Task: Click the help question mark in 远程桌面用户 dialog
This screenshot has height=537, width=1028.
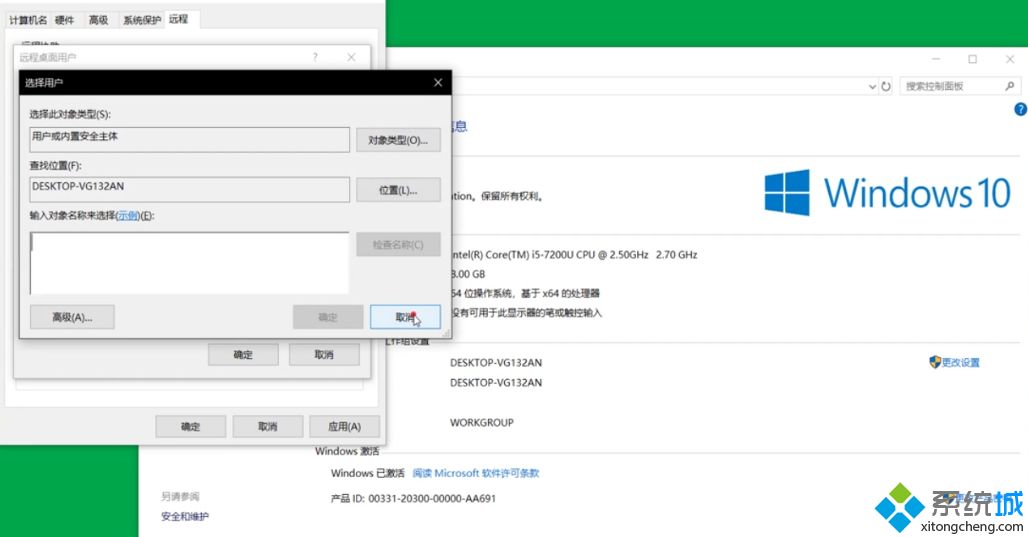Action: [315, 58]
